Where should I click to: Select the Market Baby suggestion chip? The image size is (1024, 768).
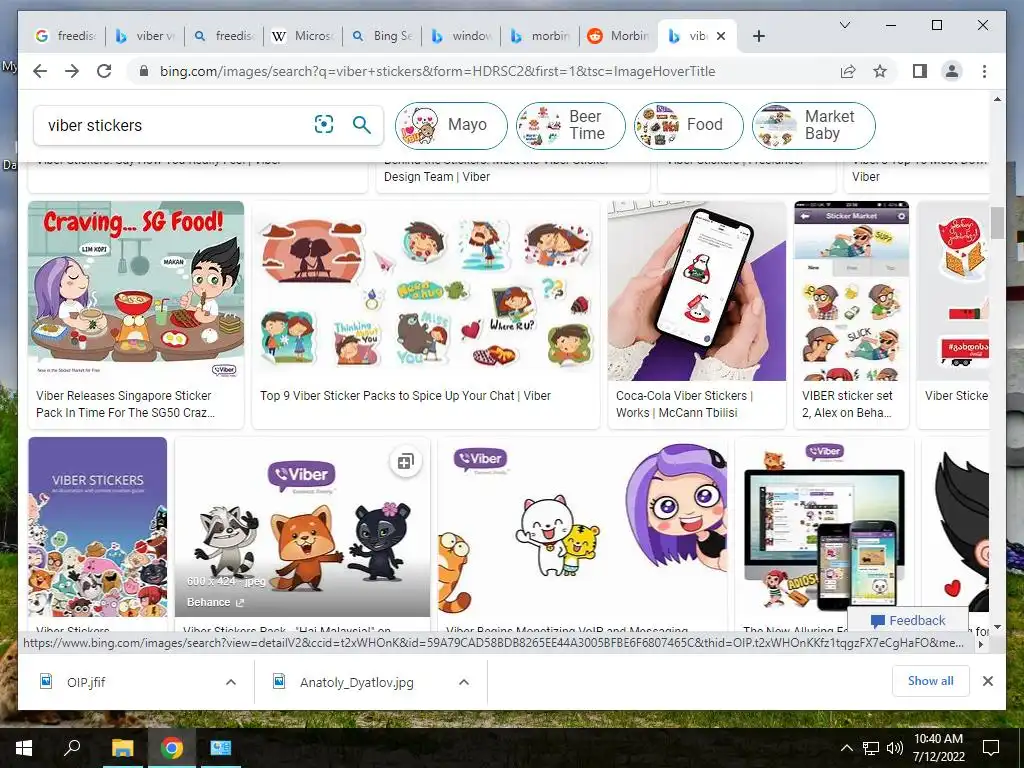(x=814, y=125)
